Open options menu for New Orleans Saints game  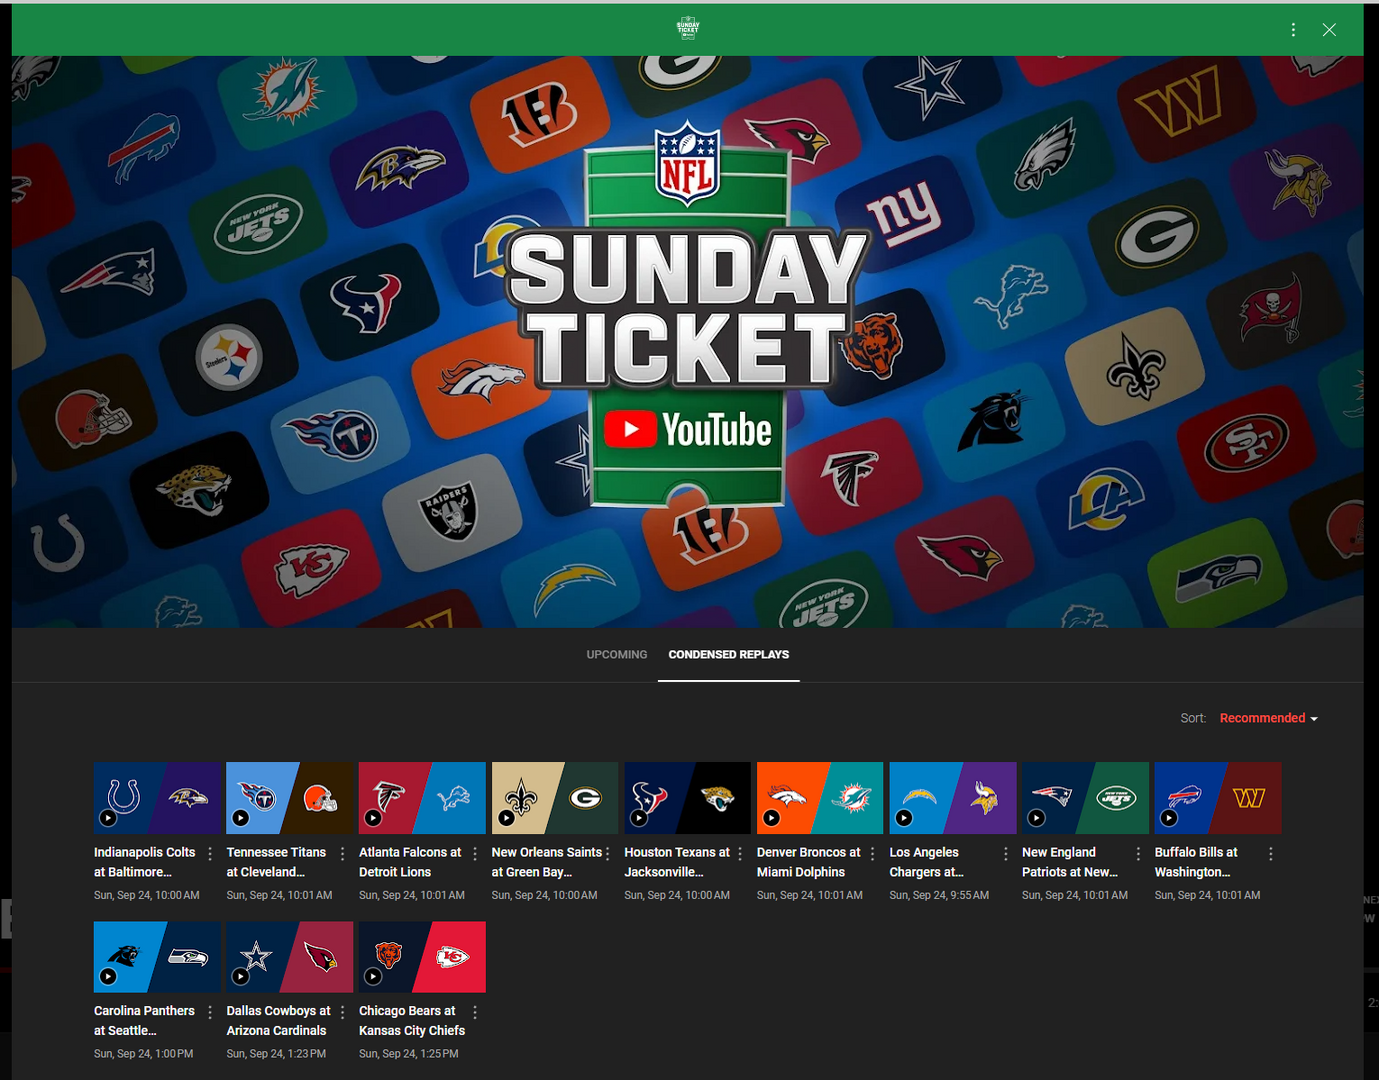(608, 853)
